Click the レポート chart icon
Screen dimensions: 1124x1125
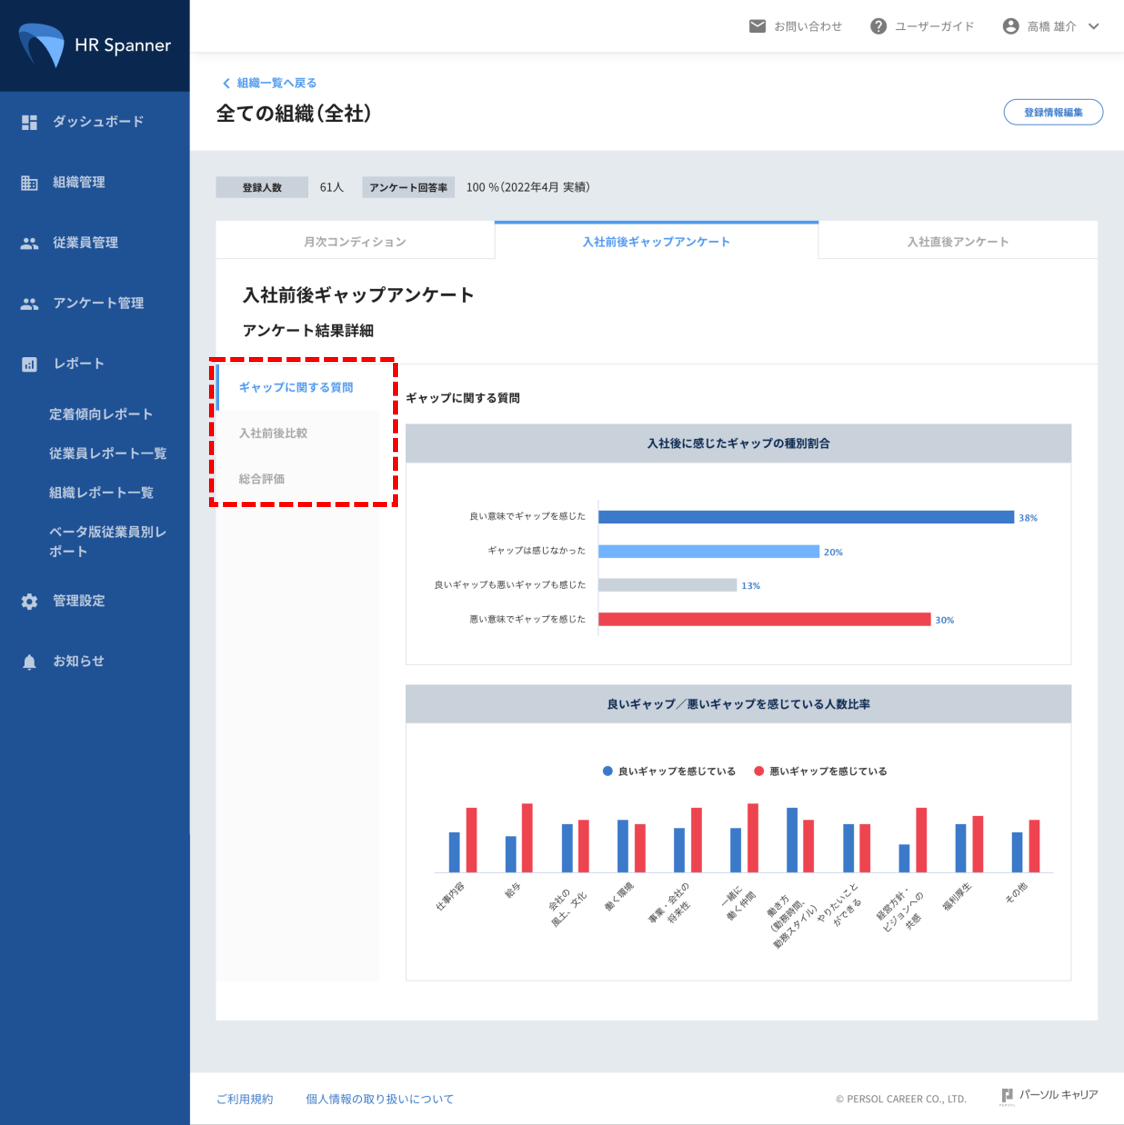(29, 364)
